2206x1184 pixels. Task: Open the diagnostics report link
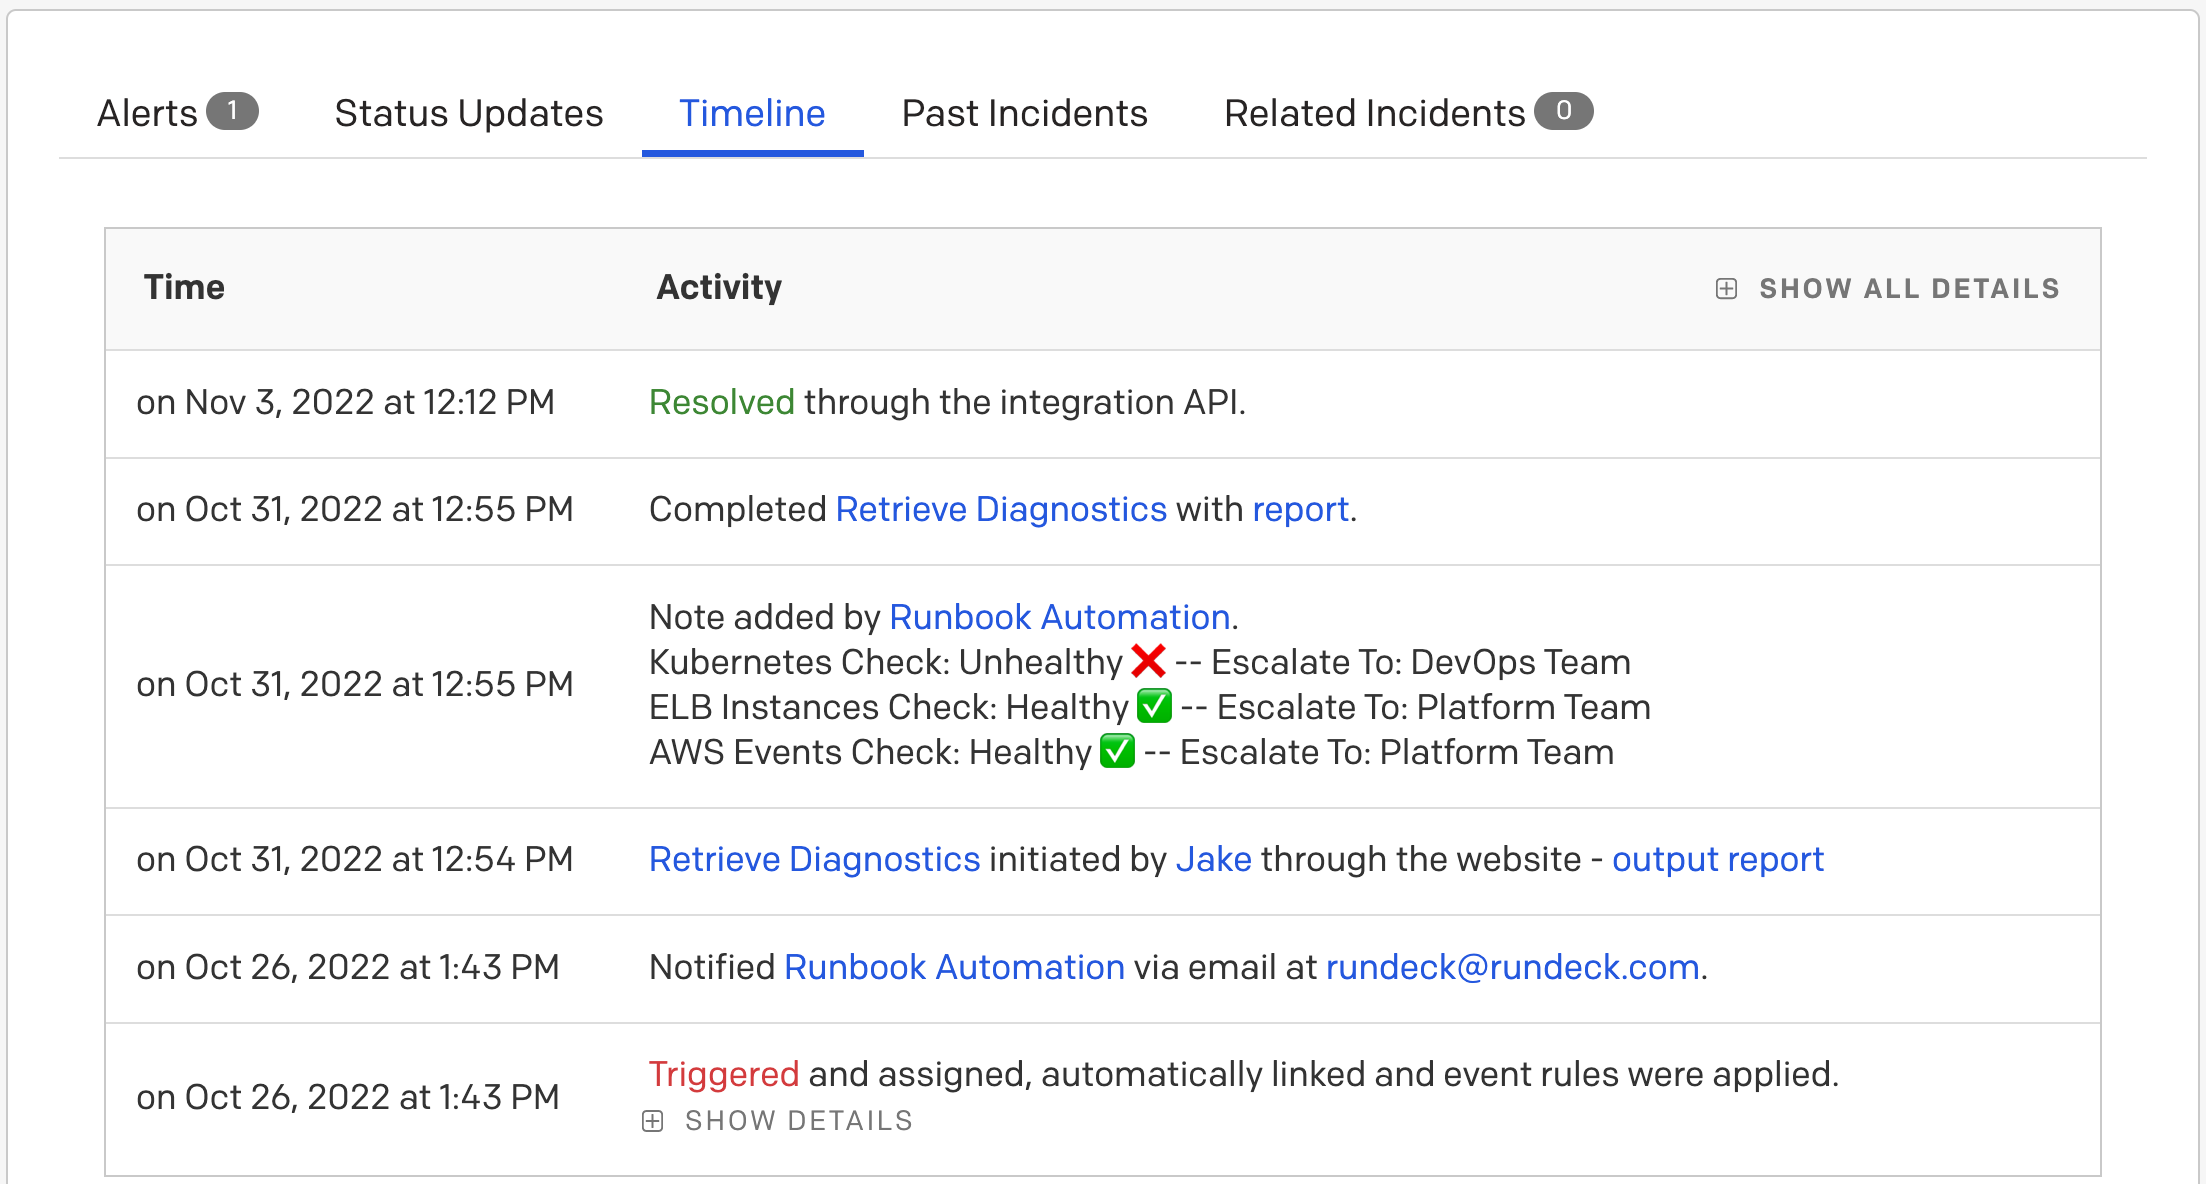point(1299,509)
